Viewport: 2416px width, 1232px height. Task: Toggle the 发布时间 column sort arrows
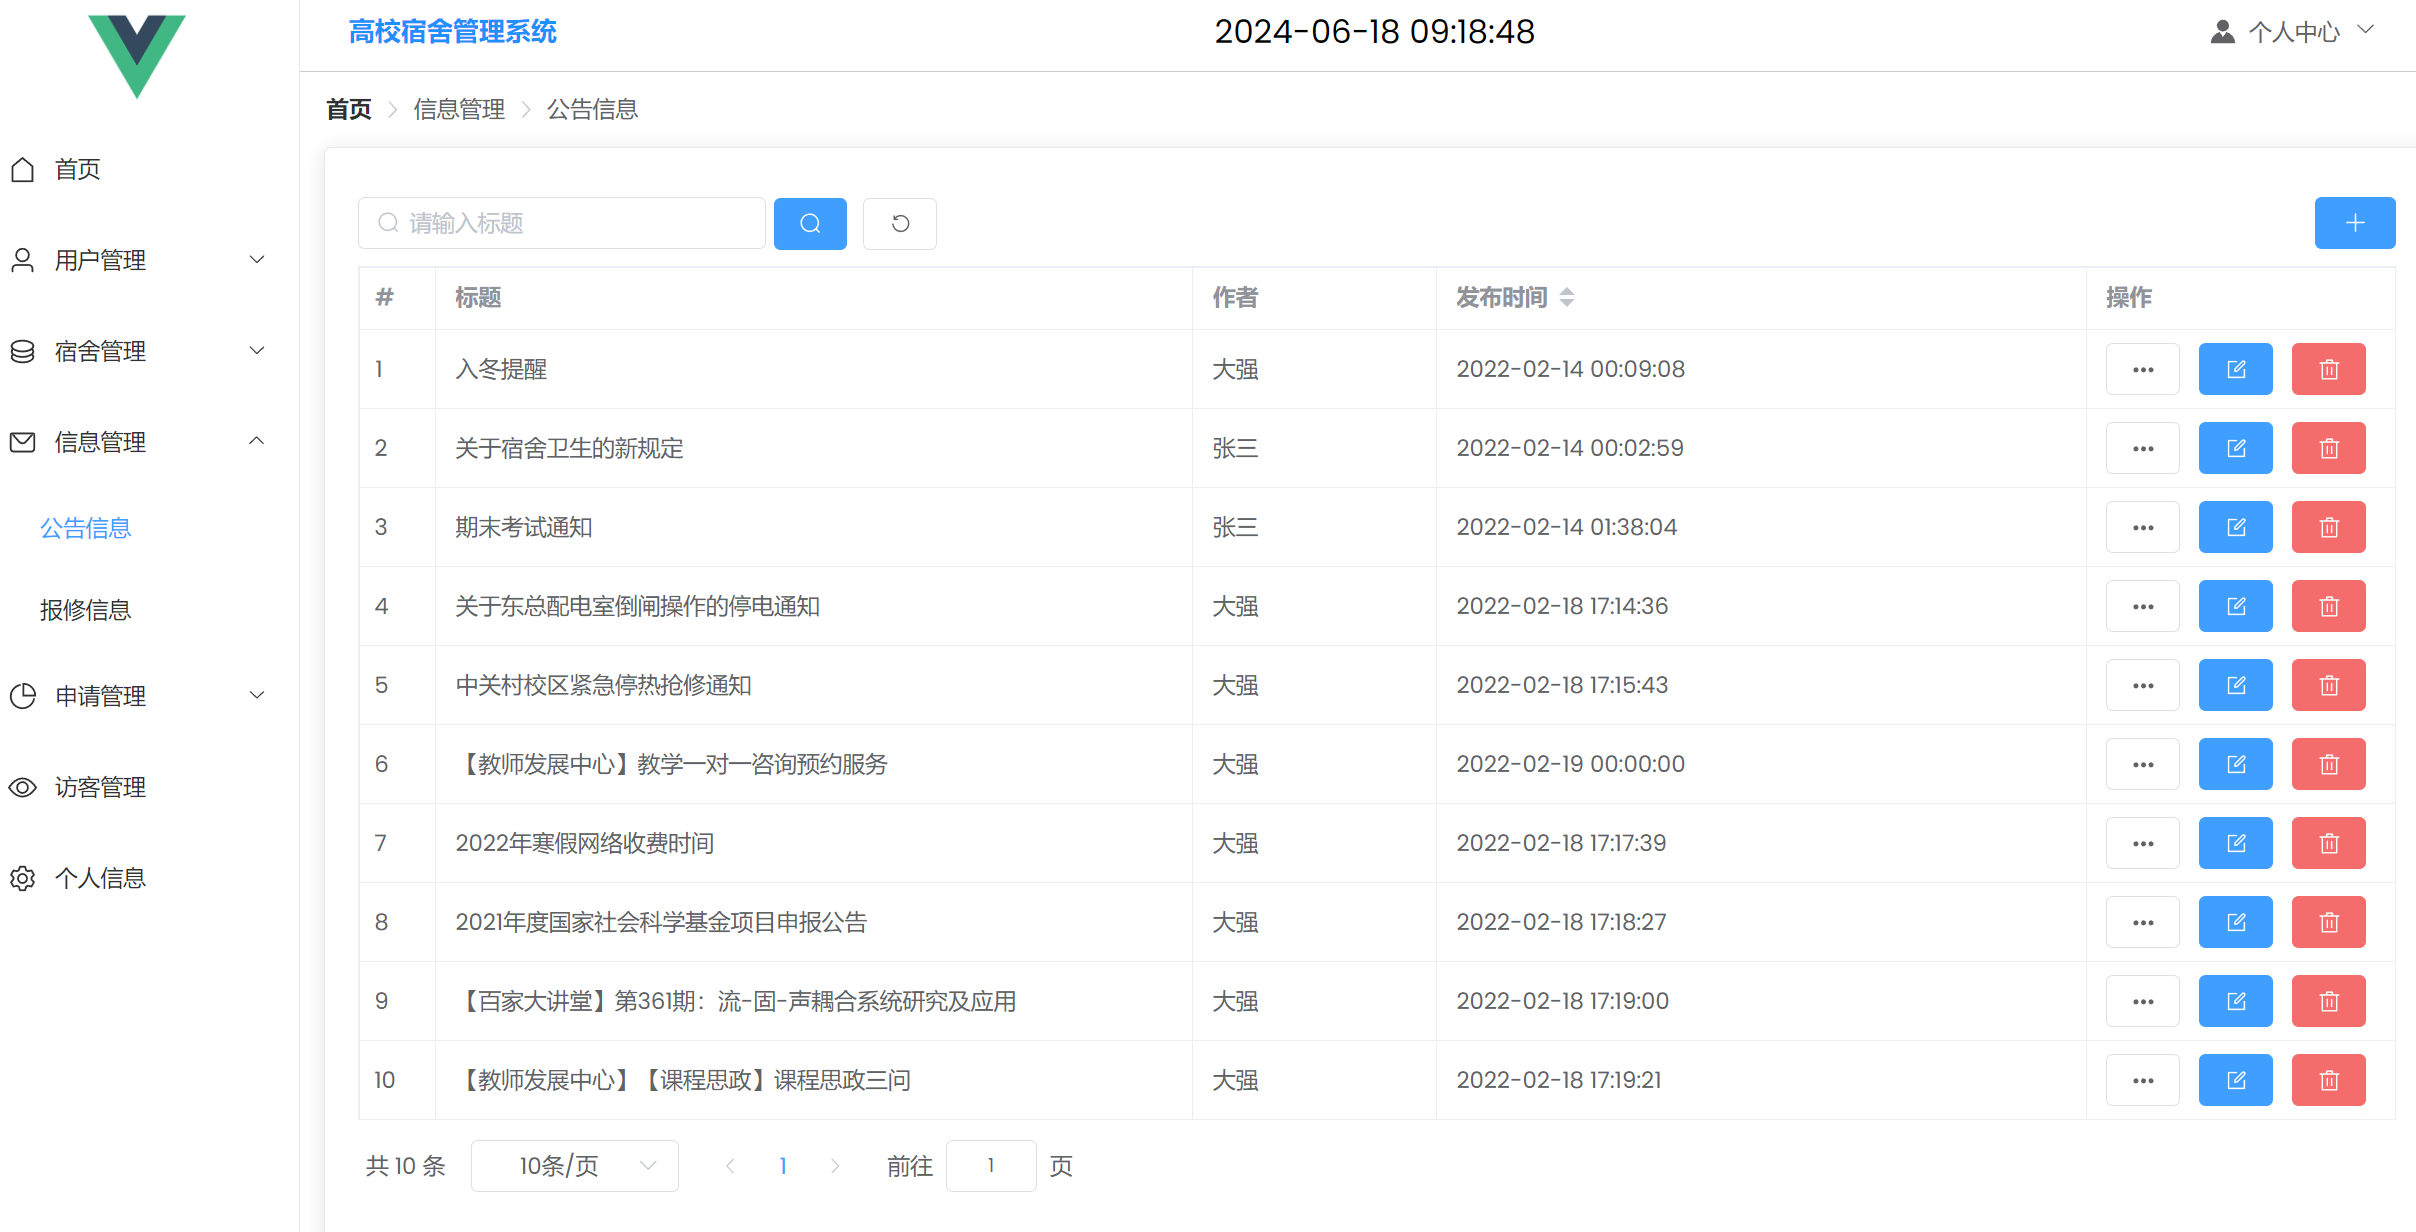pyautogui.click(x=1565, y=297)
